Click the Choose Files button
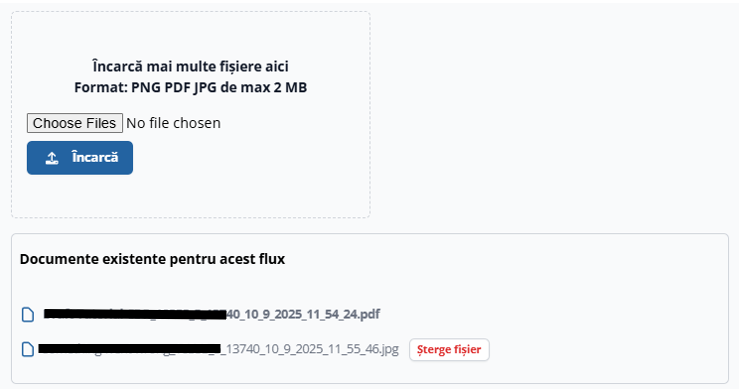740x389 pixels. coord(75,123)
